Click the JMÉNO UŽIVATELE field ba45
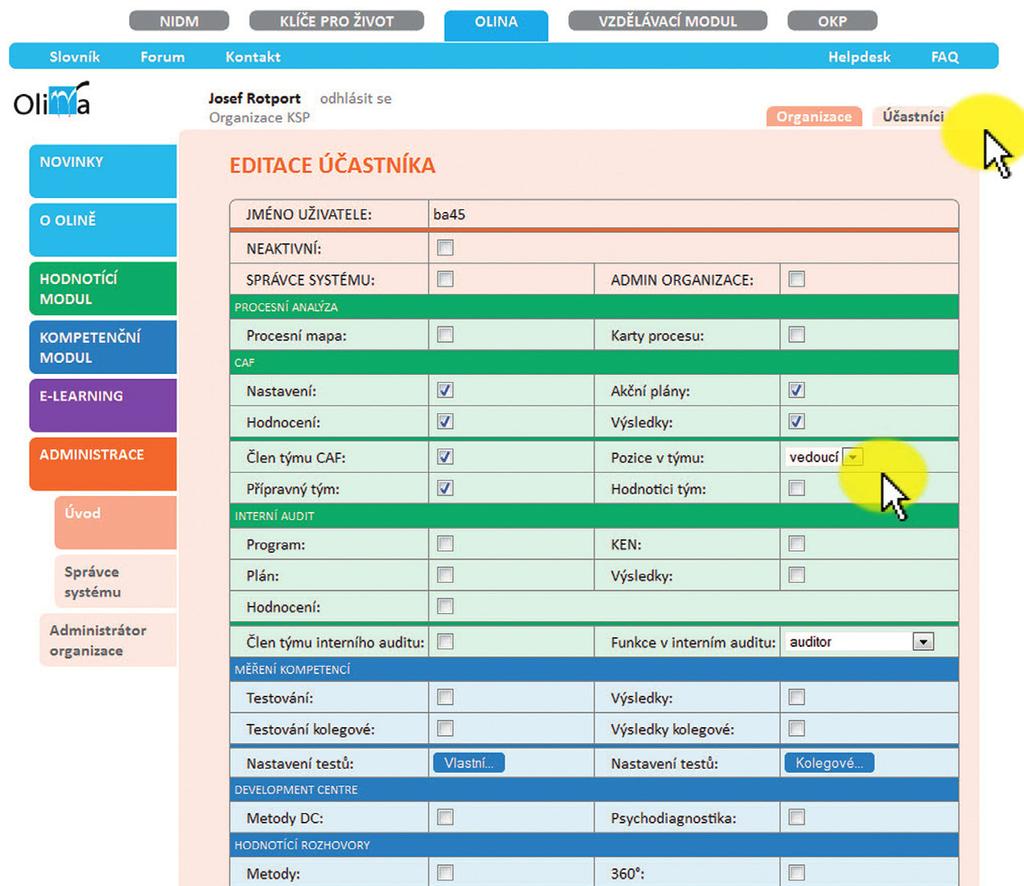This screenshot has height=886, width=1024. [x=694, y=214]
